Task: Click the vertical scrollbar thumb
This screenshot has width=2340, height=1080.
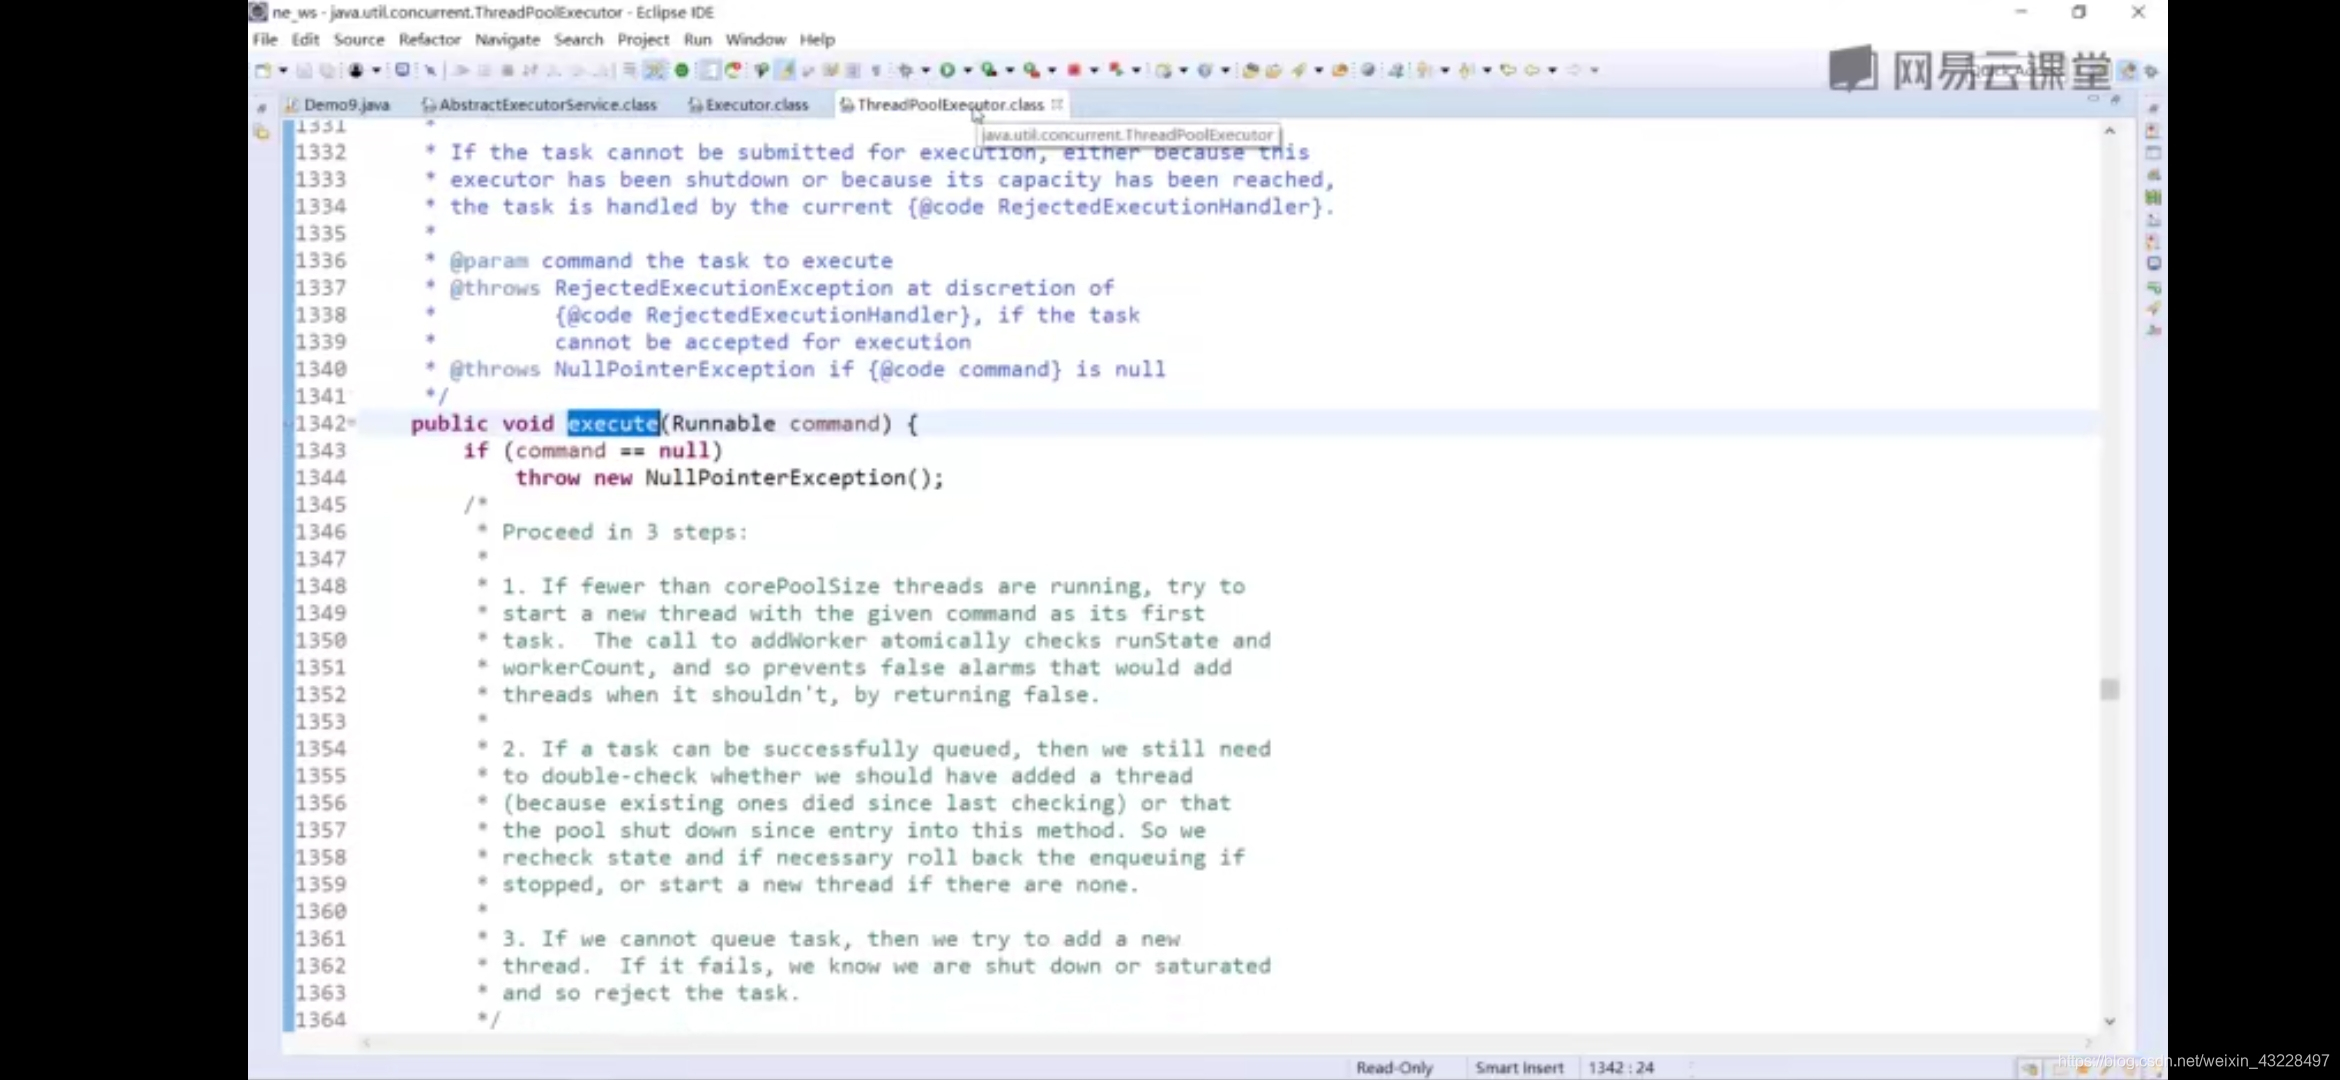Action: 2110,689
